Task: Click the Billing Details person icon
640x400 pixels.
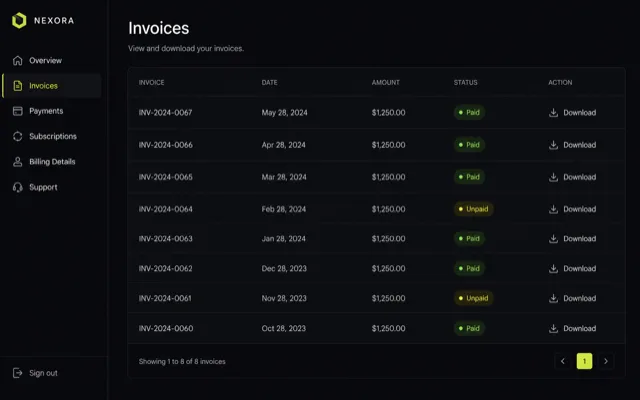Action: click(18, 162)
